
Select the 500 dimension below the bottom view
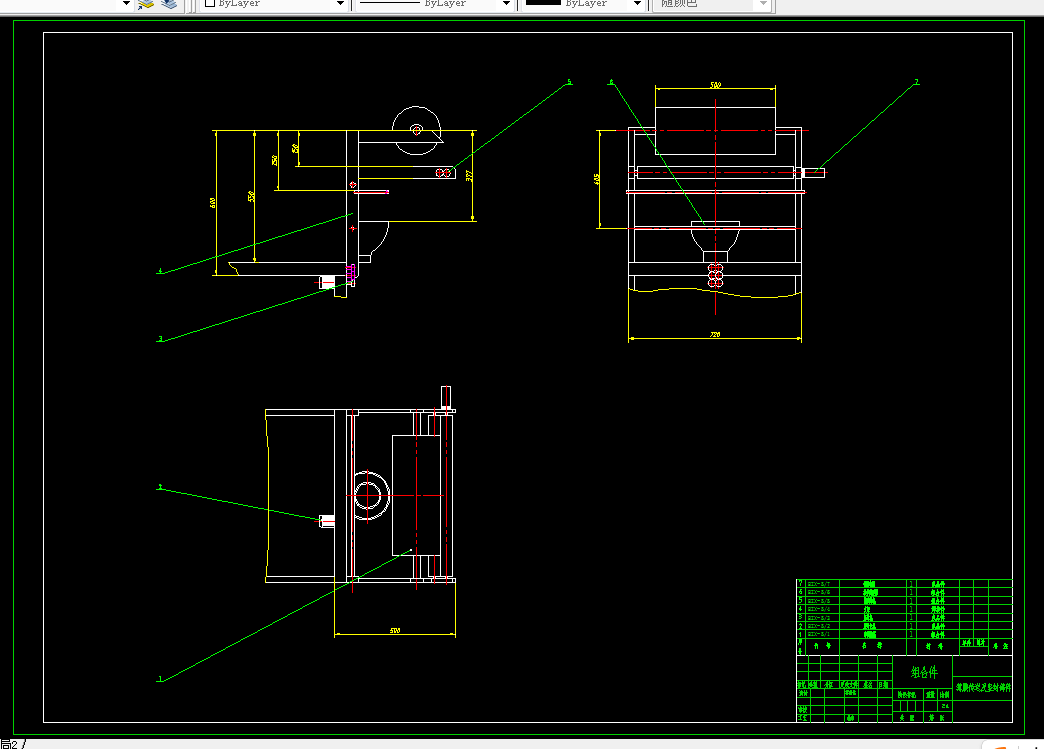pos(395,630)
